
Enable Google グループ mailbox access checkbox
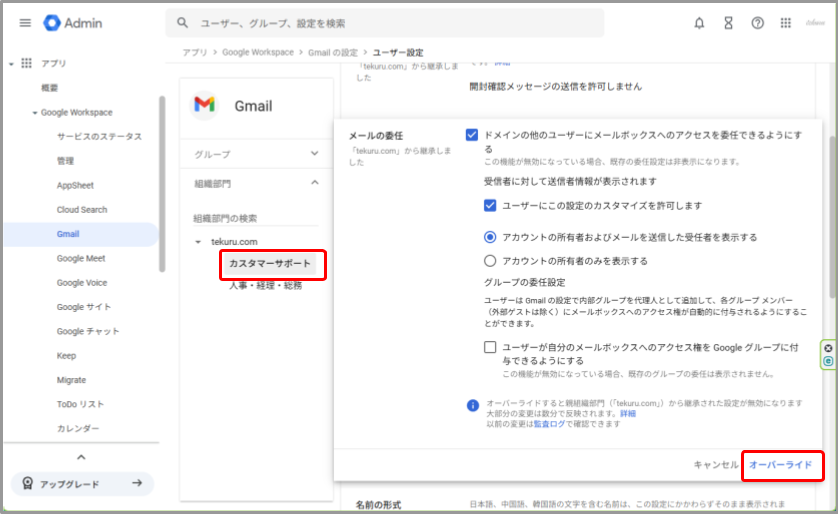[490, 347]
